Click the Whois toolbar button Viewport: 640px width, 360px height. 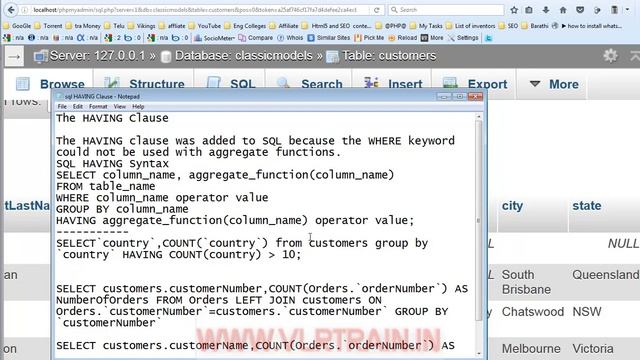[290, 38]
